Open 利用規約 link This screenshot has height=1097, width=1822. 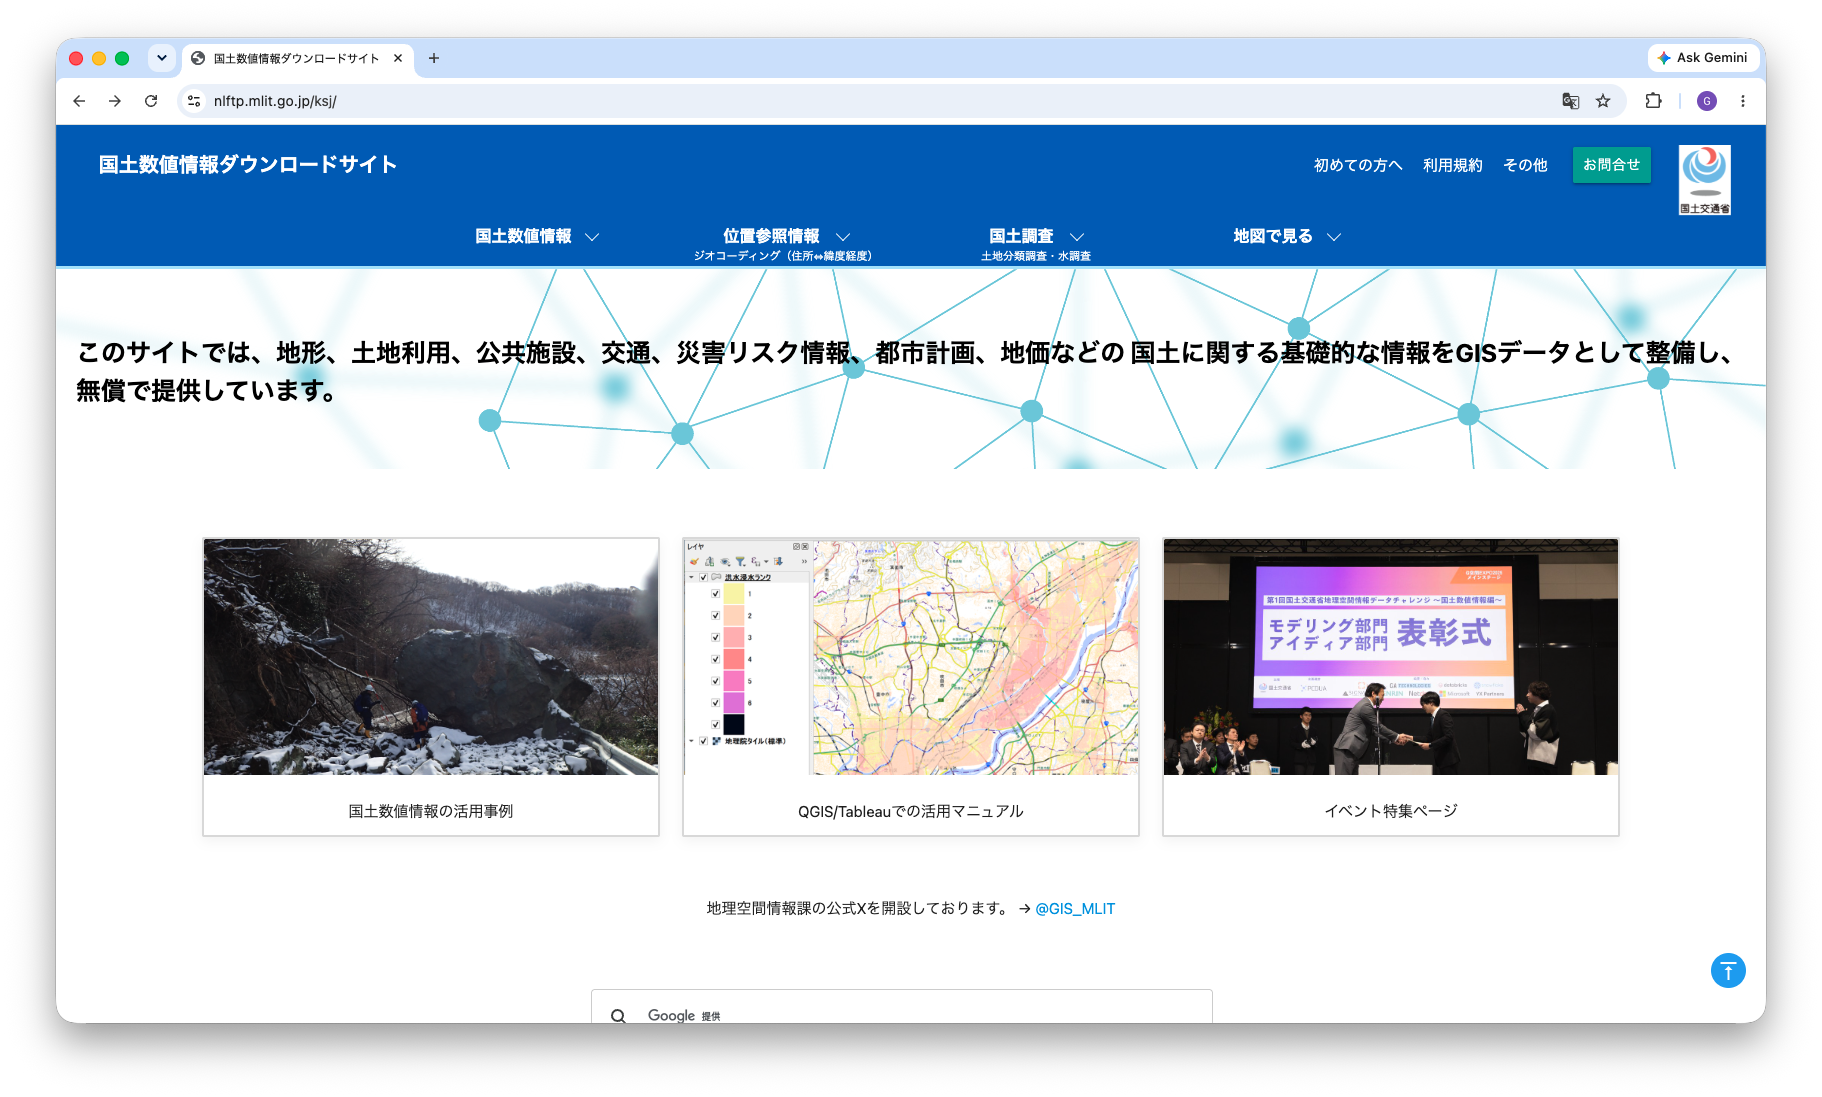[1453, 165]
